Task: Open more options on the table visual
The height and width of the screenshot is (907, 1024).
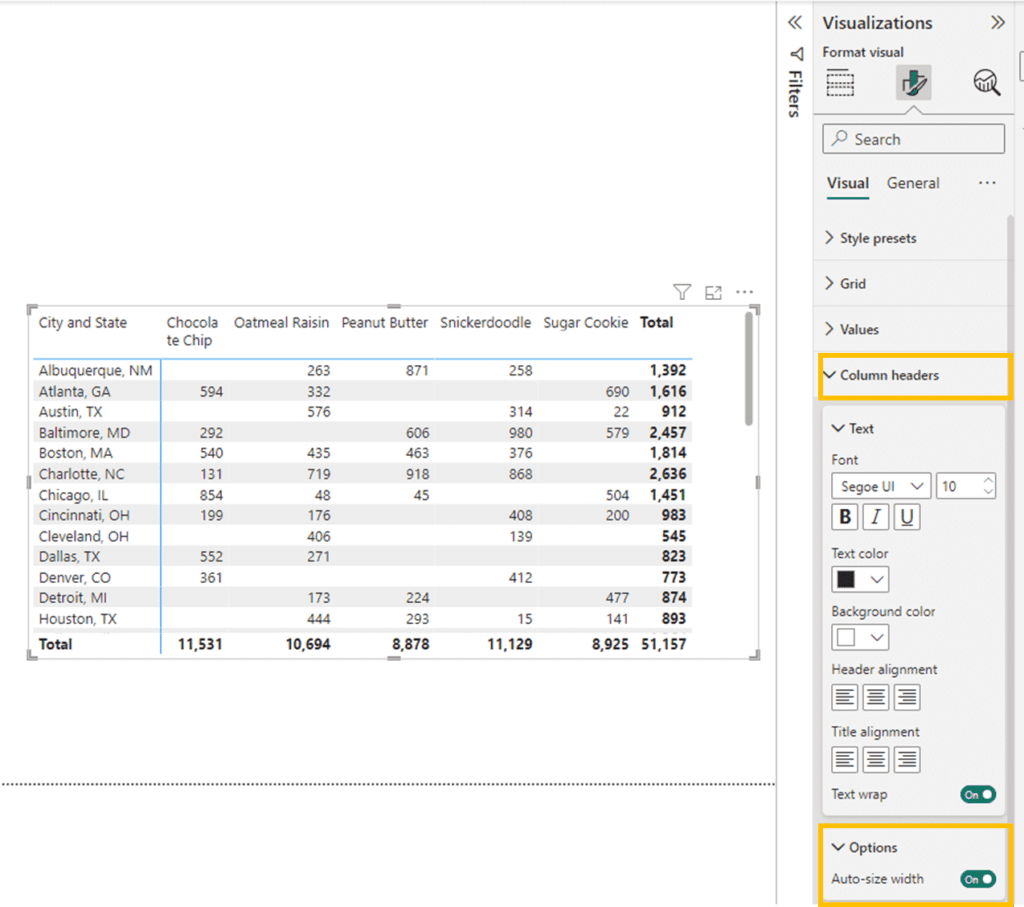Action: coord(744,292)
